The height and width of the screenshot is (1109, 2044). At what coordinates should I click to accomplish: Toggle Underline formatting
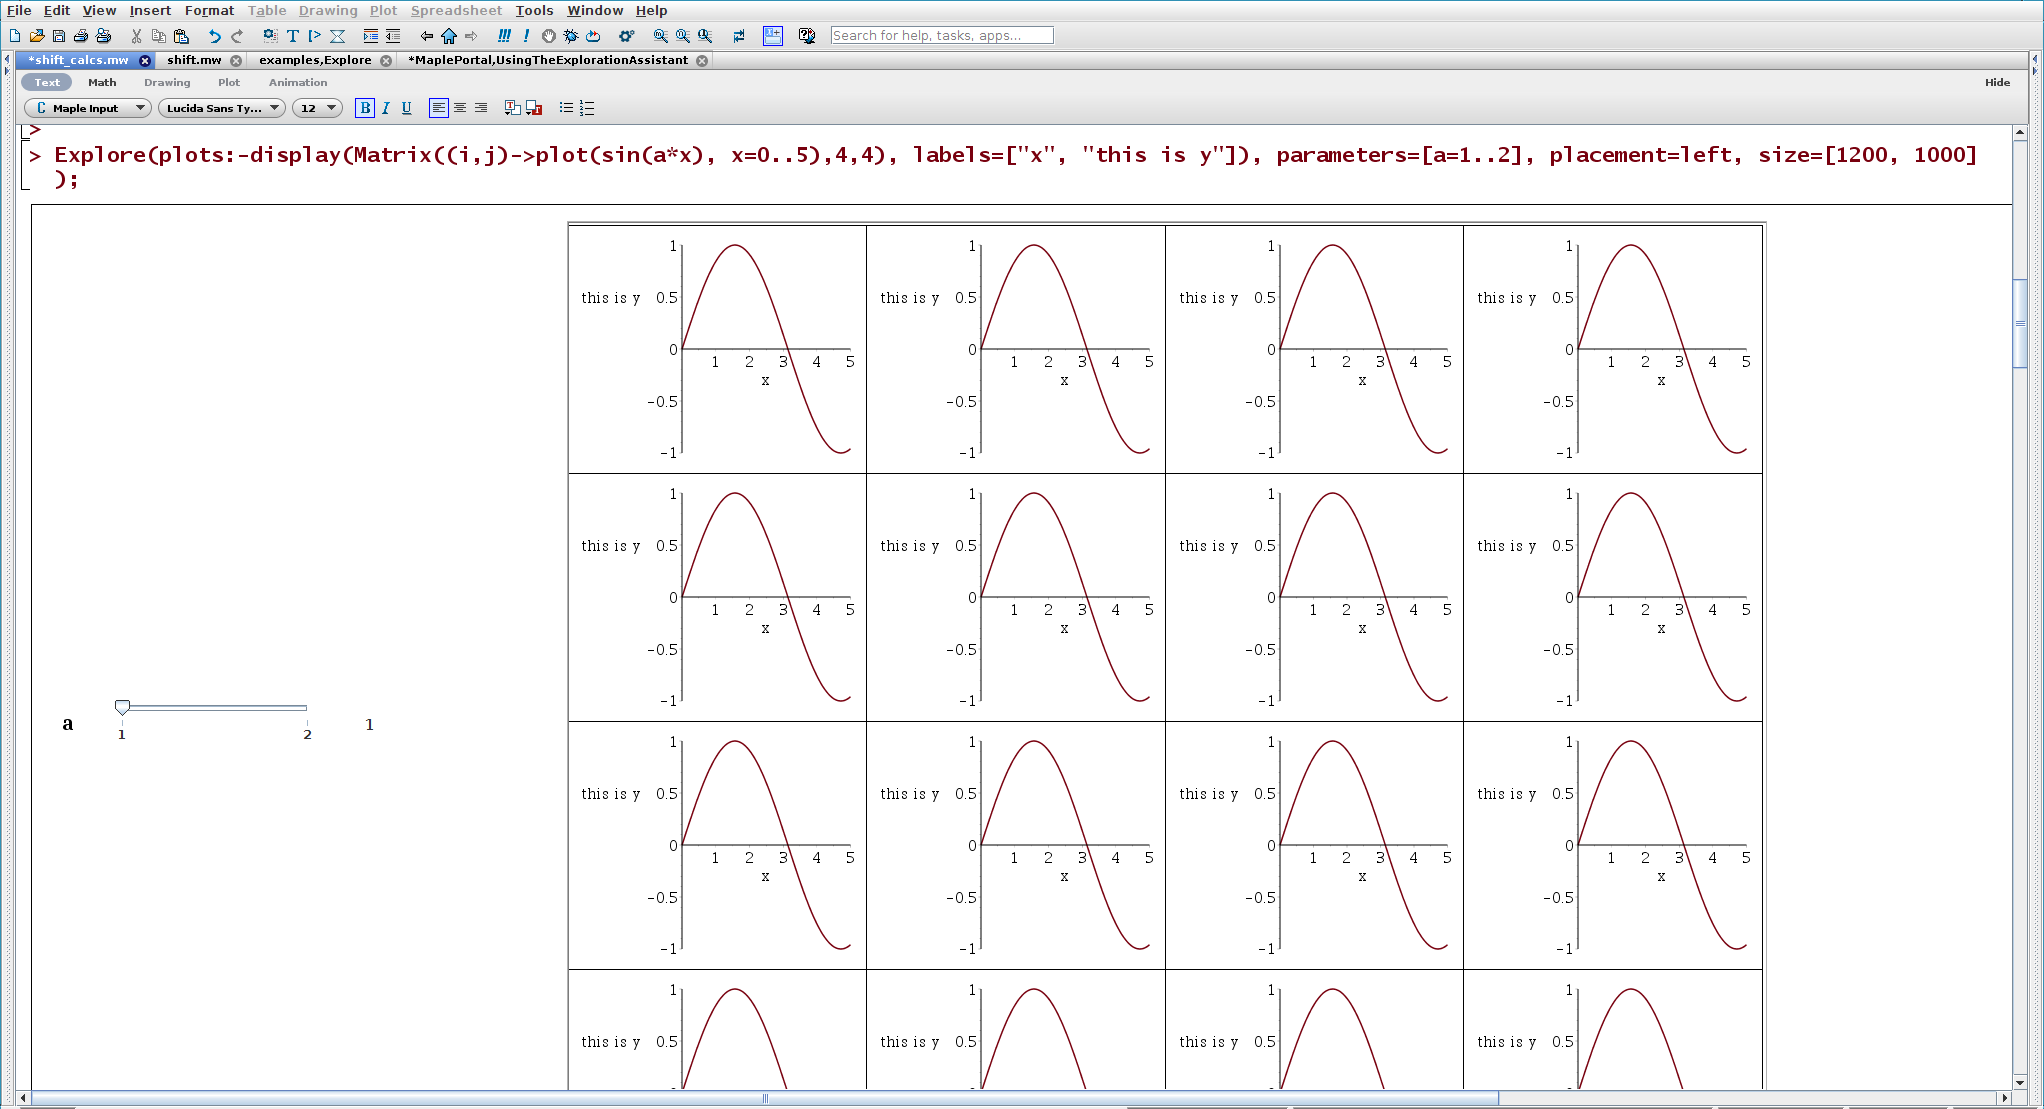407,108
